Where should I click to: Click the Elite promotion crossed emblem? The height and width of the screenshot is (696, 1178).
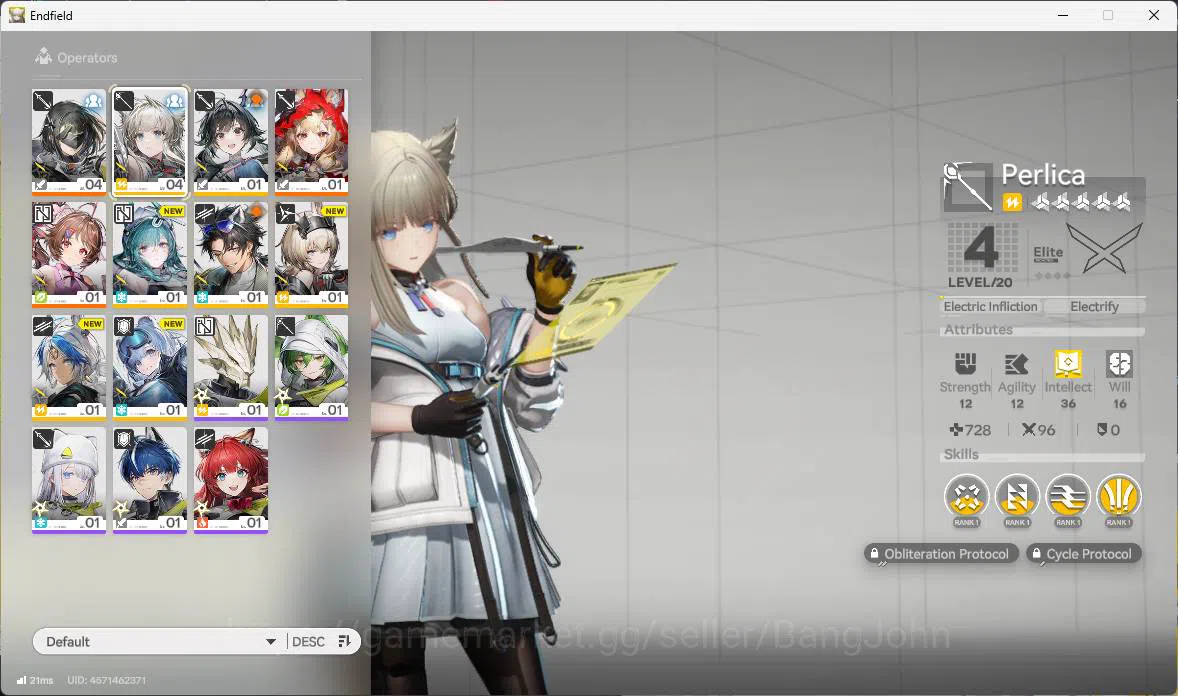click(1104, 250)
